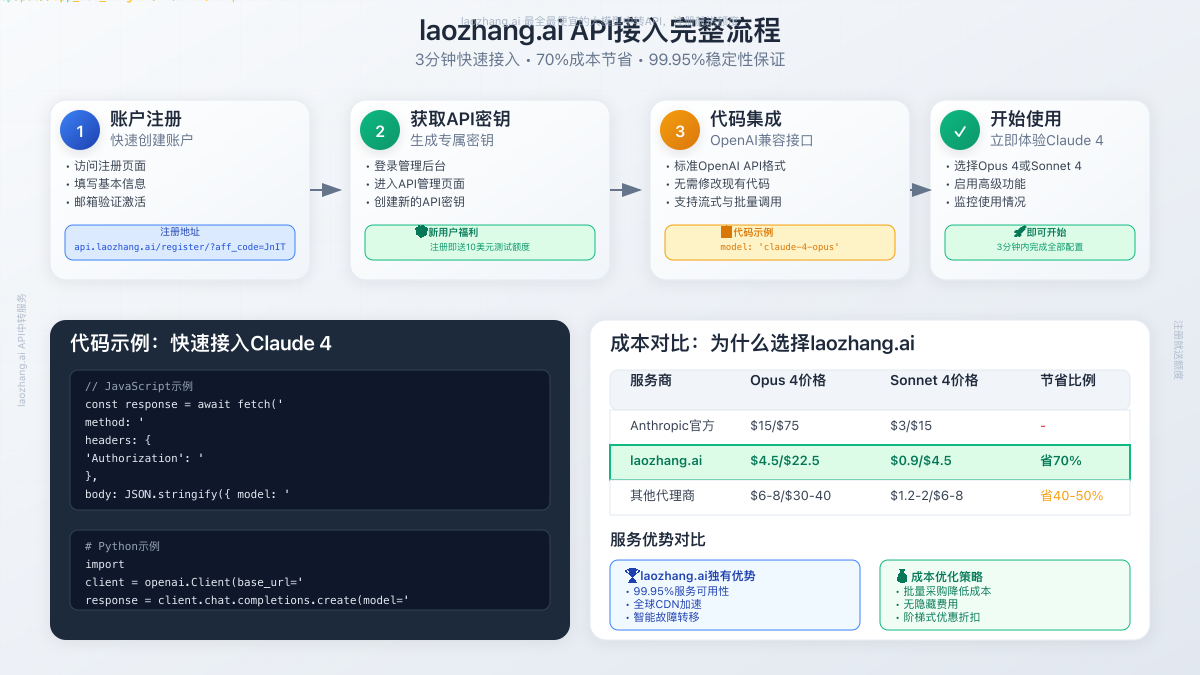Click the 支持流式与批量调用 bullet
The image size is (1200, 675).
[724, 202]
